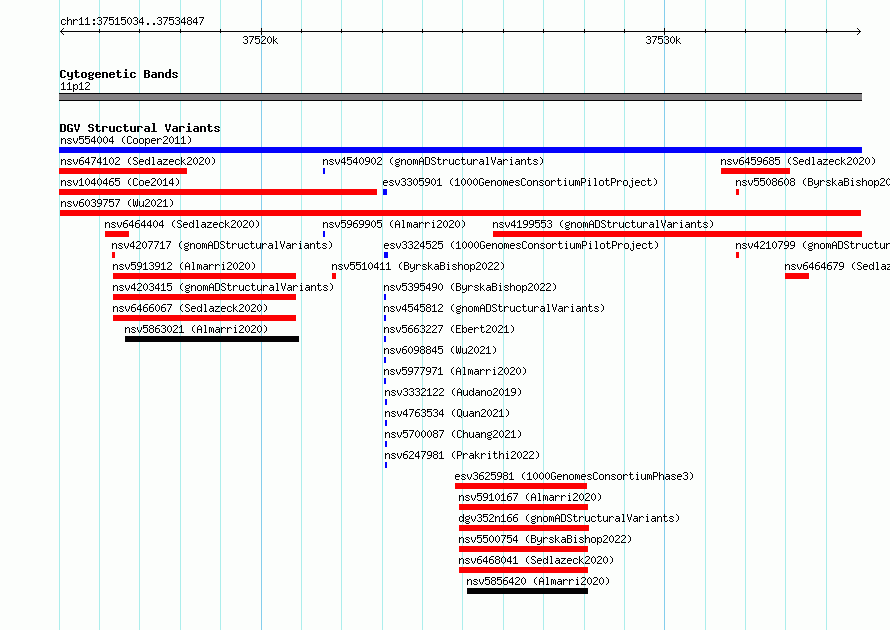
Task: Open nsv5969905 (Almarri2020) variant
Action: pyautogui.click(x=394, y=224)
